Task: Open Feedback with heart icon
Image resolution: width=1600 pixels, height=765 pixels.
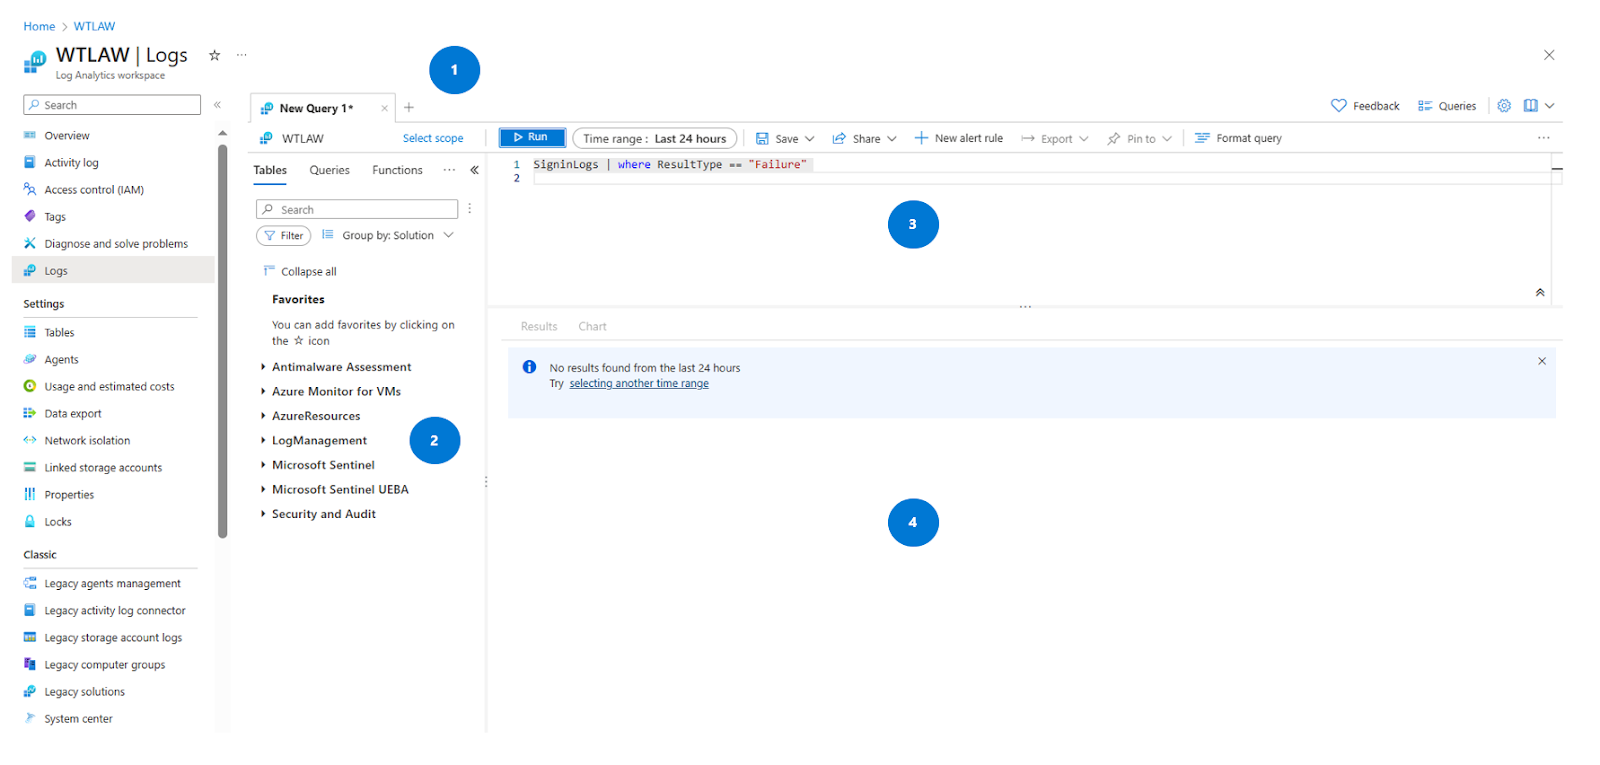Action: tap(1365, 106)
